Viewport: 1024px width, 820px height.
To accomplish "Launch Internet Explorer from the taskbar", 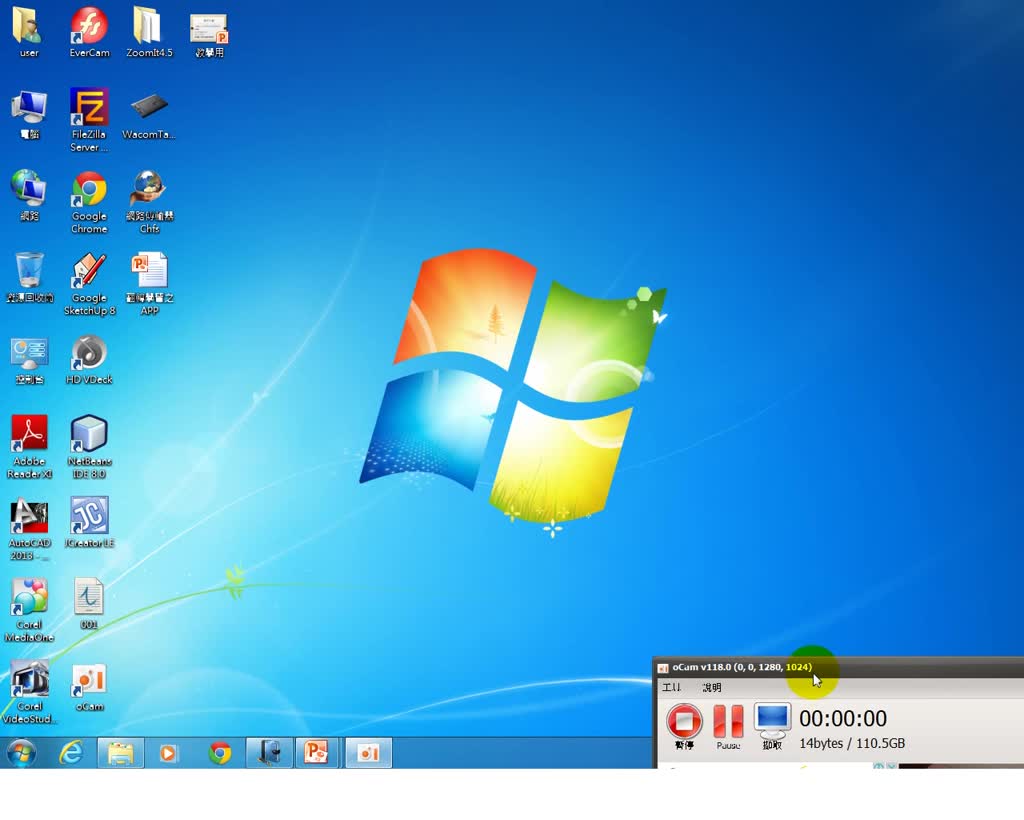I will point(71,753).
